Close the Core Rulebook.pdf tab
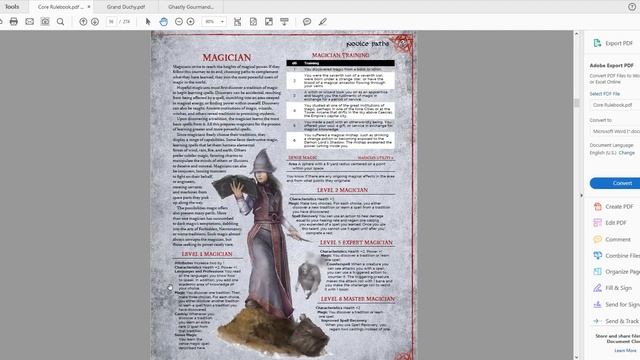 click(x=89, y=7)
